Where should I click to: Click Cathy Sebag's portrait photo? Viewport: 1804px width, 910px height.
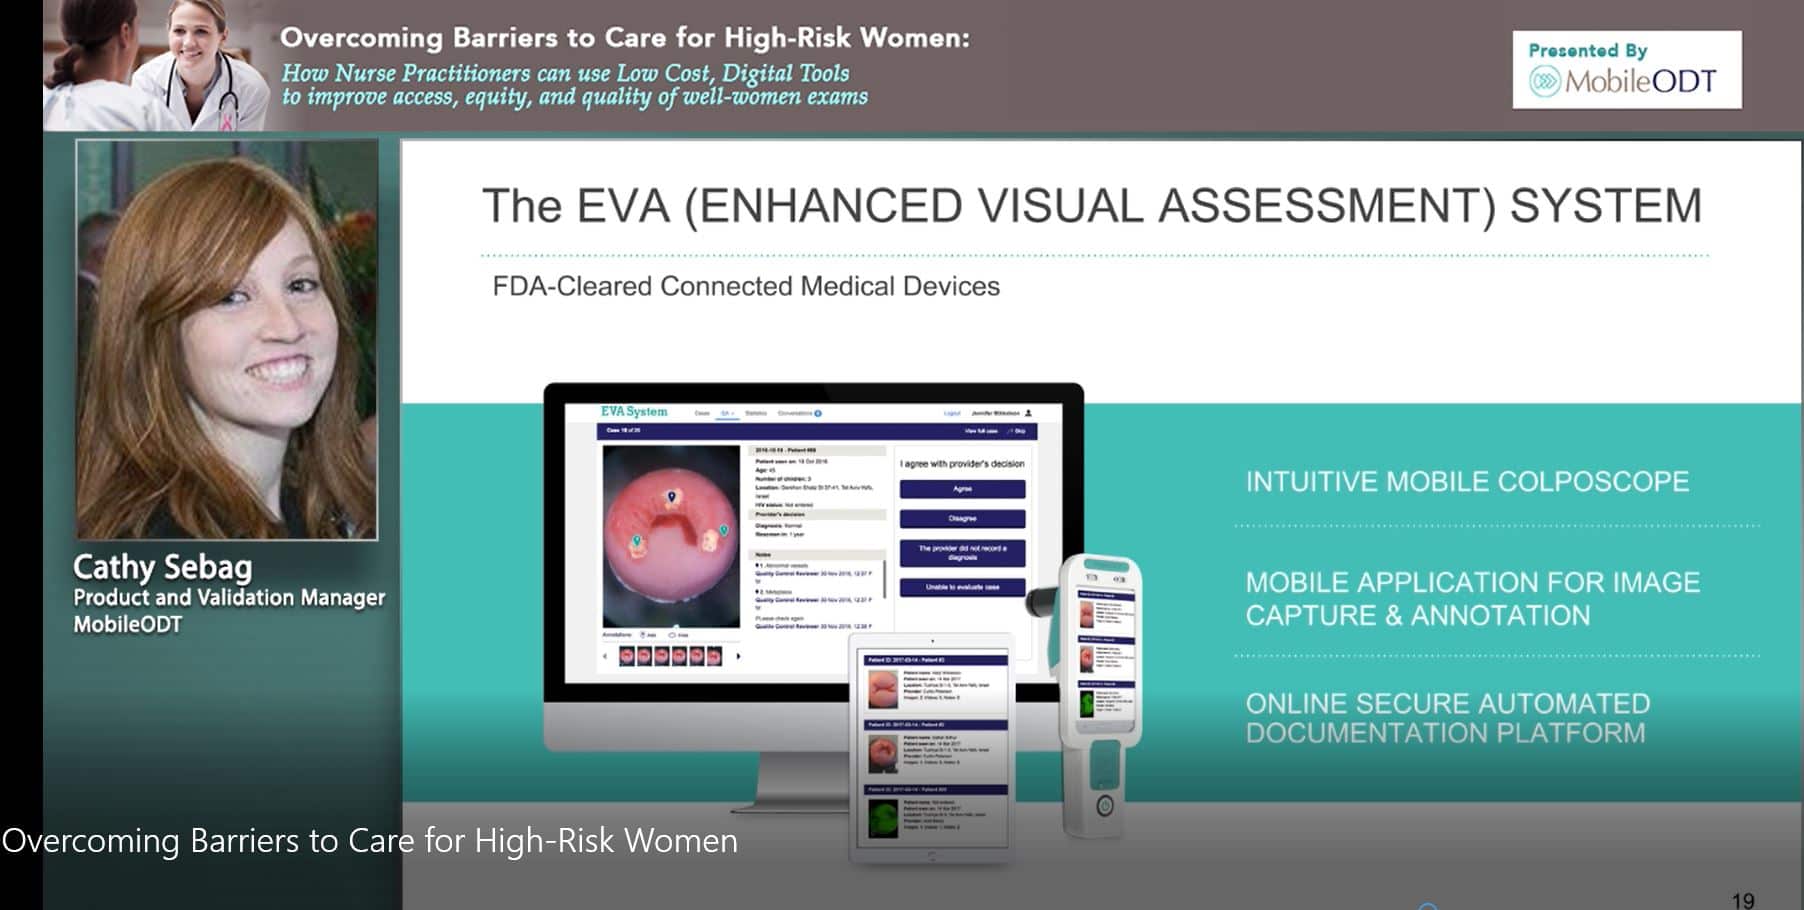[227, 340]
